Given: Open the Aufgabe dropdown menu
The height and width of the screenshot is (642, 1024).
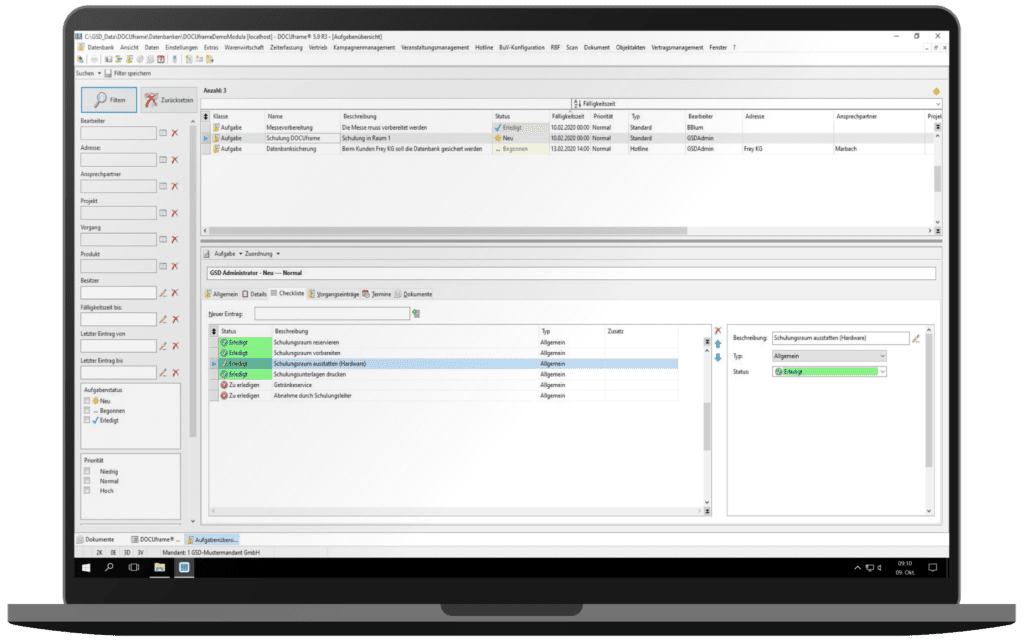Looking at the screenshot, I should click(228, 254).
